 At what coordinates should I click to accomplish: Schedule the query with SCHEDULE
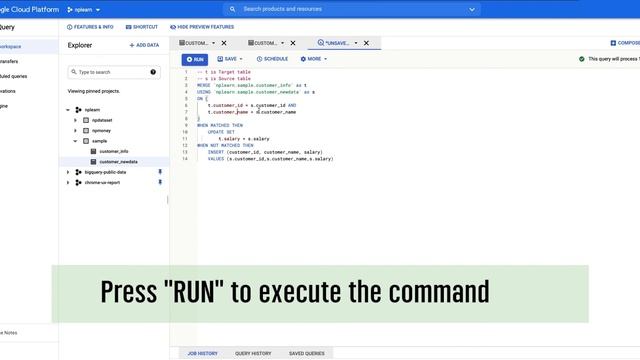coord(272,59)
